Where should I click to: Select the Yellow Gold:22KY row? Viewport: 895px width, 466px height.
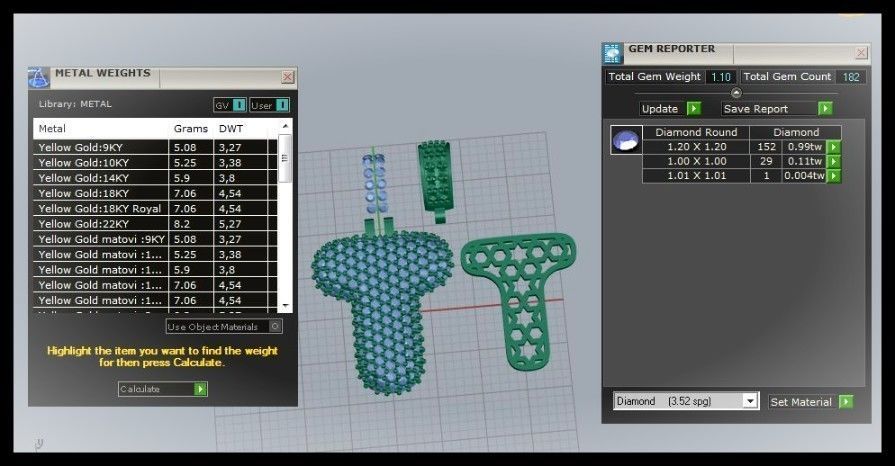pos(155,224)
